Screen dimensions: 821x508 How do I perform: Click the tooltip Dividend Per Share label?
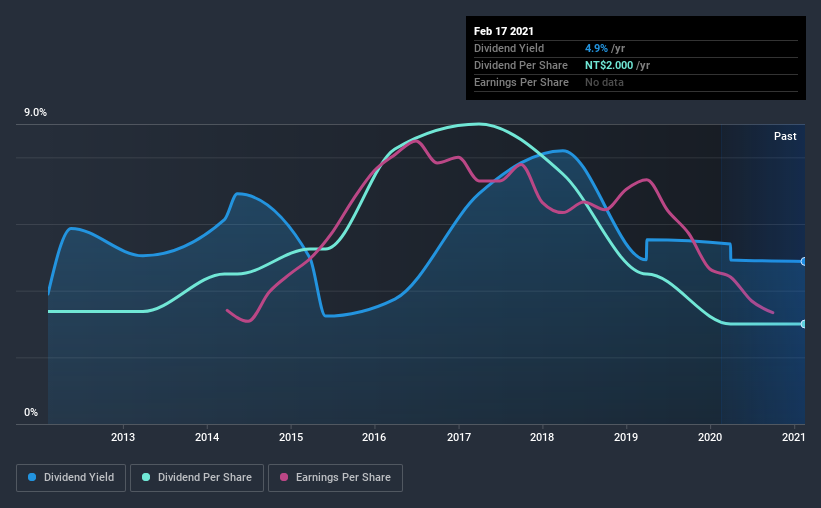(520, 65)
